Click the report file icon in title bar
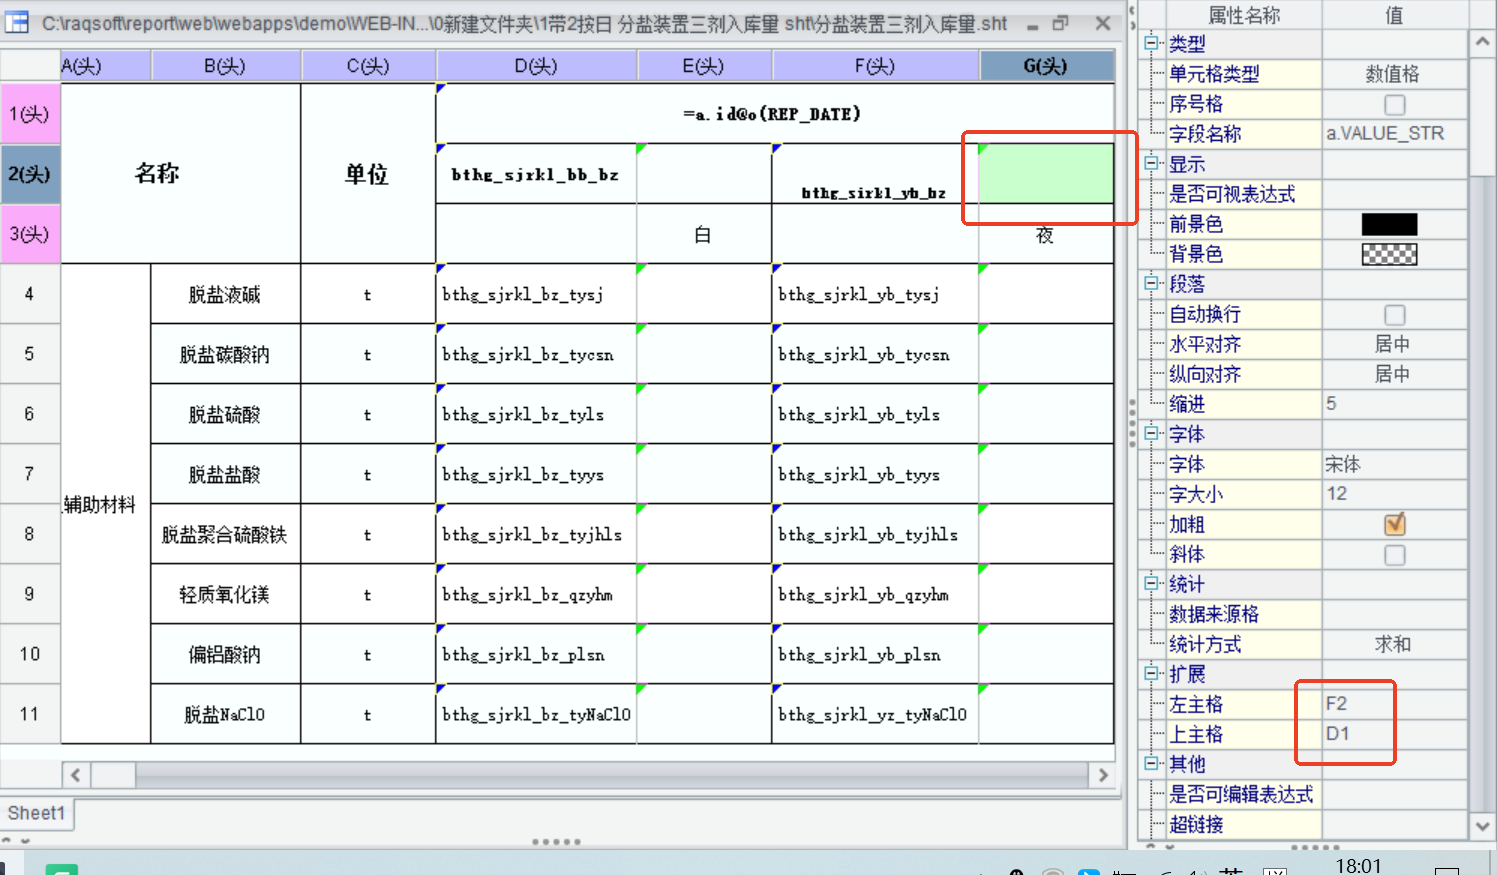 coord(18,22)
